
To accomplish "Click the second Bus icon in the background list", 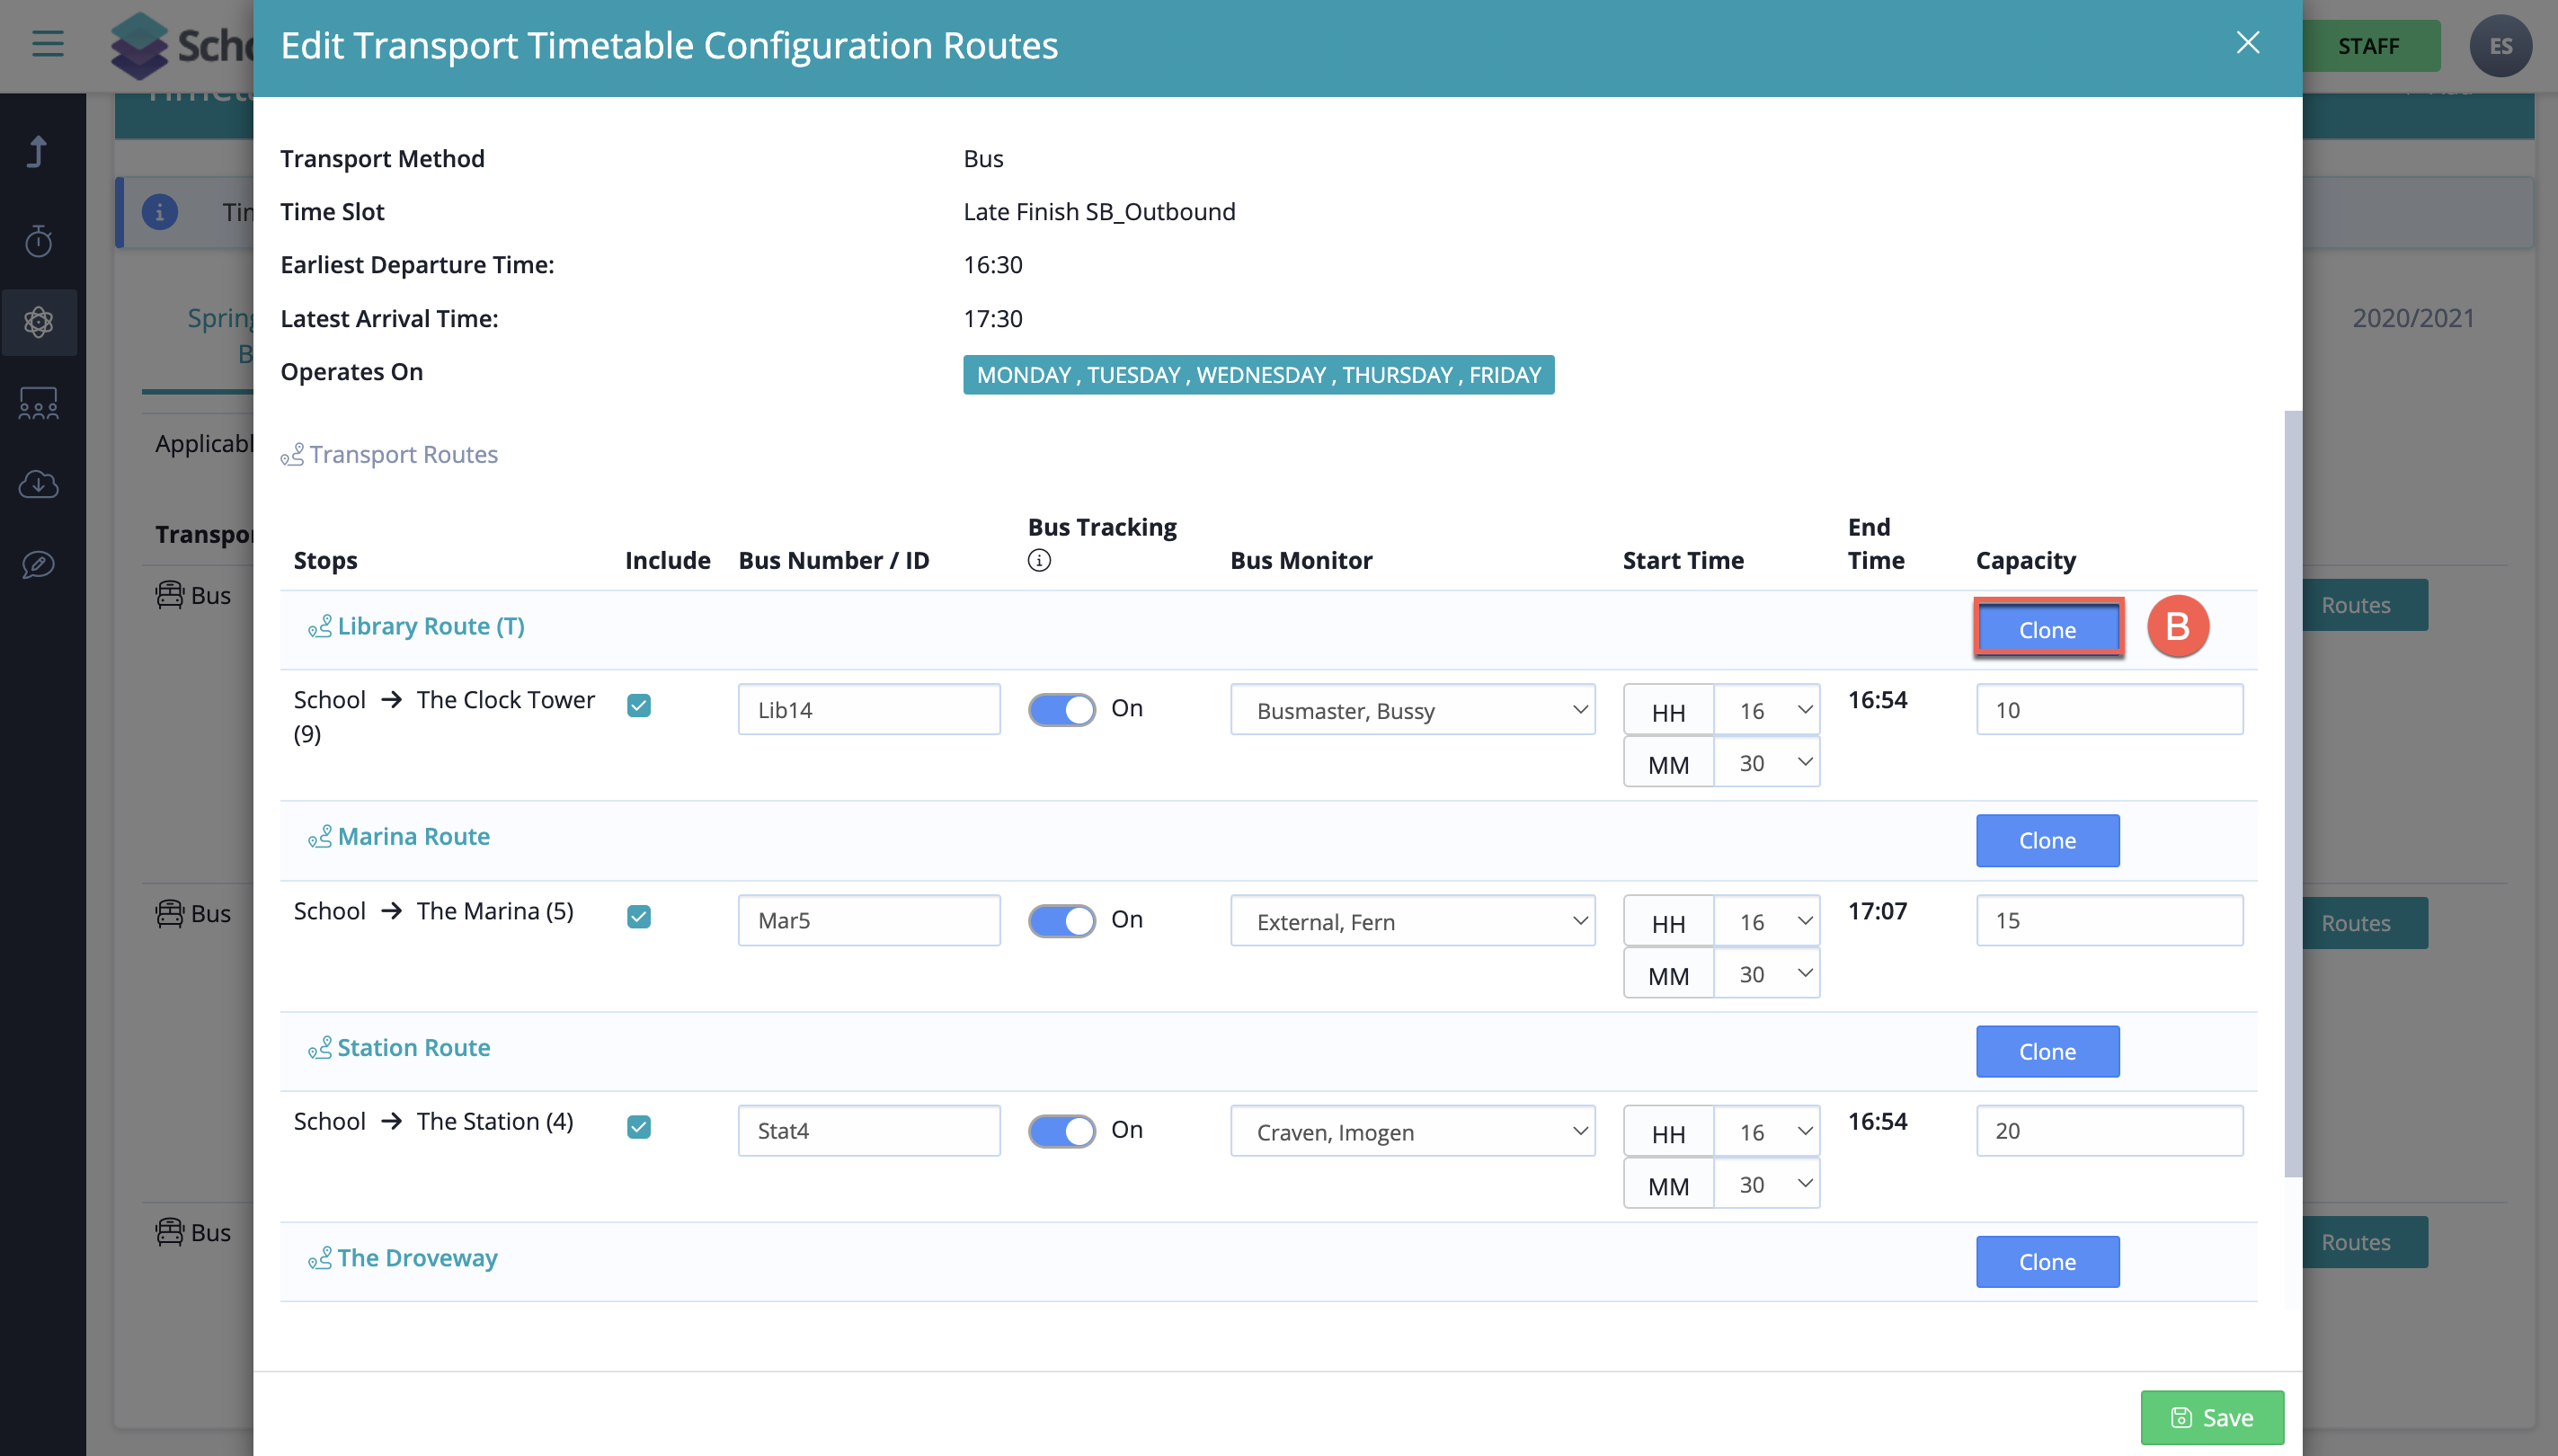I will [x=170, y=913].
